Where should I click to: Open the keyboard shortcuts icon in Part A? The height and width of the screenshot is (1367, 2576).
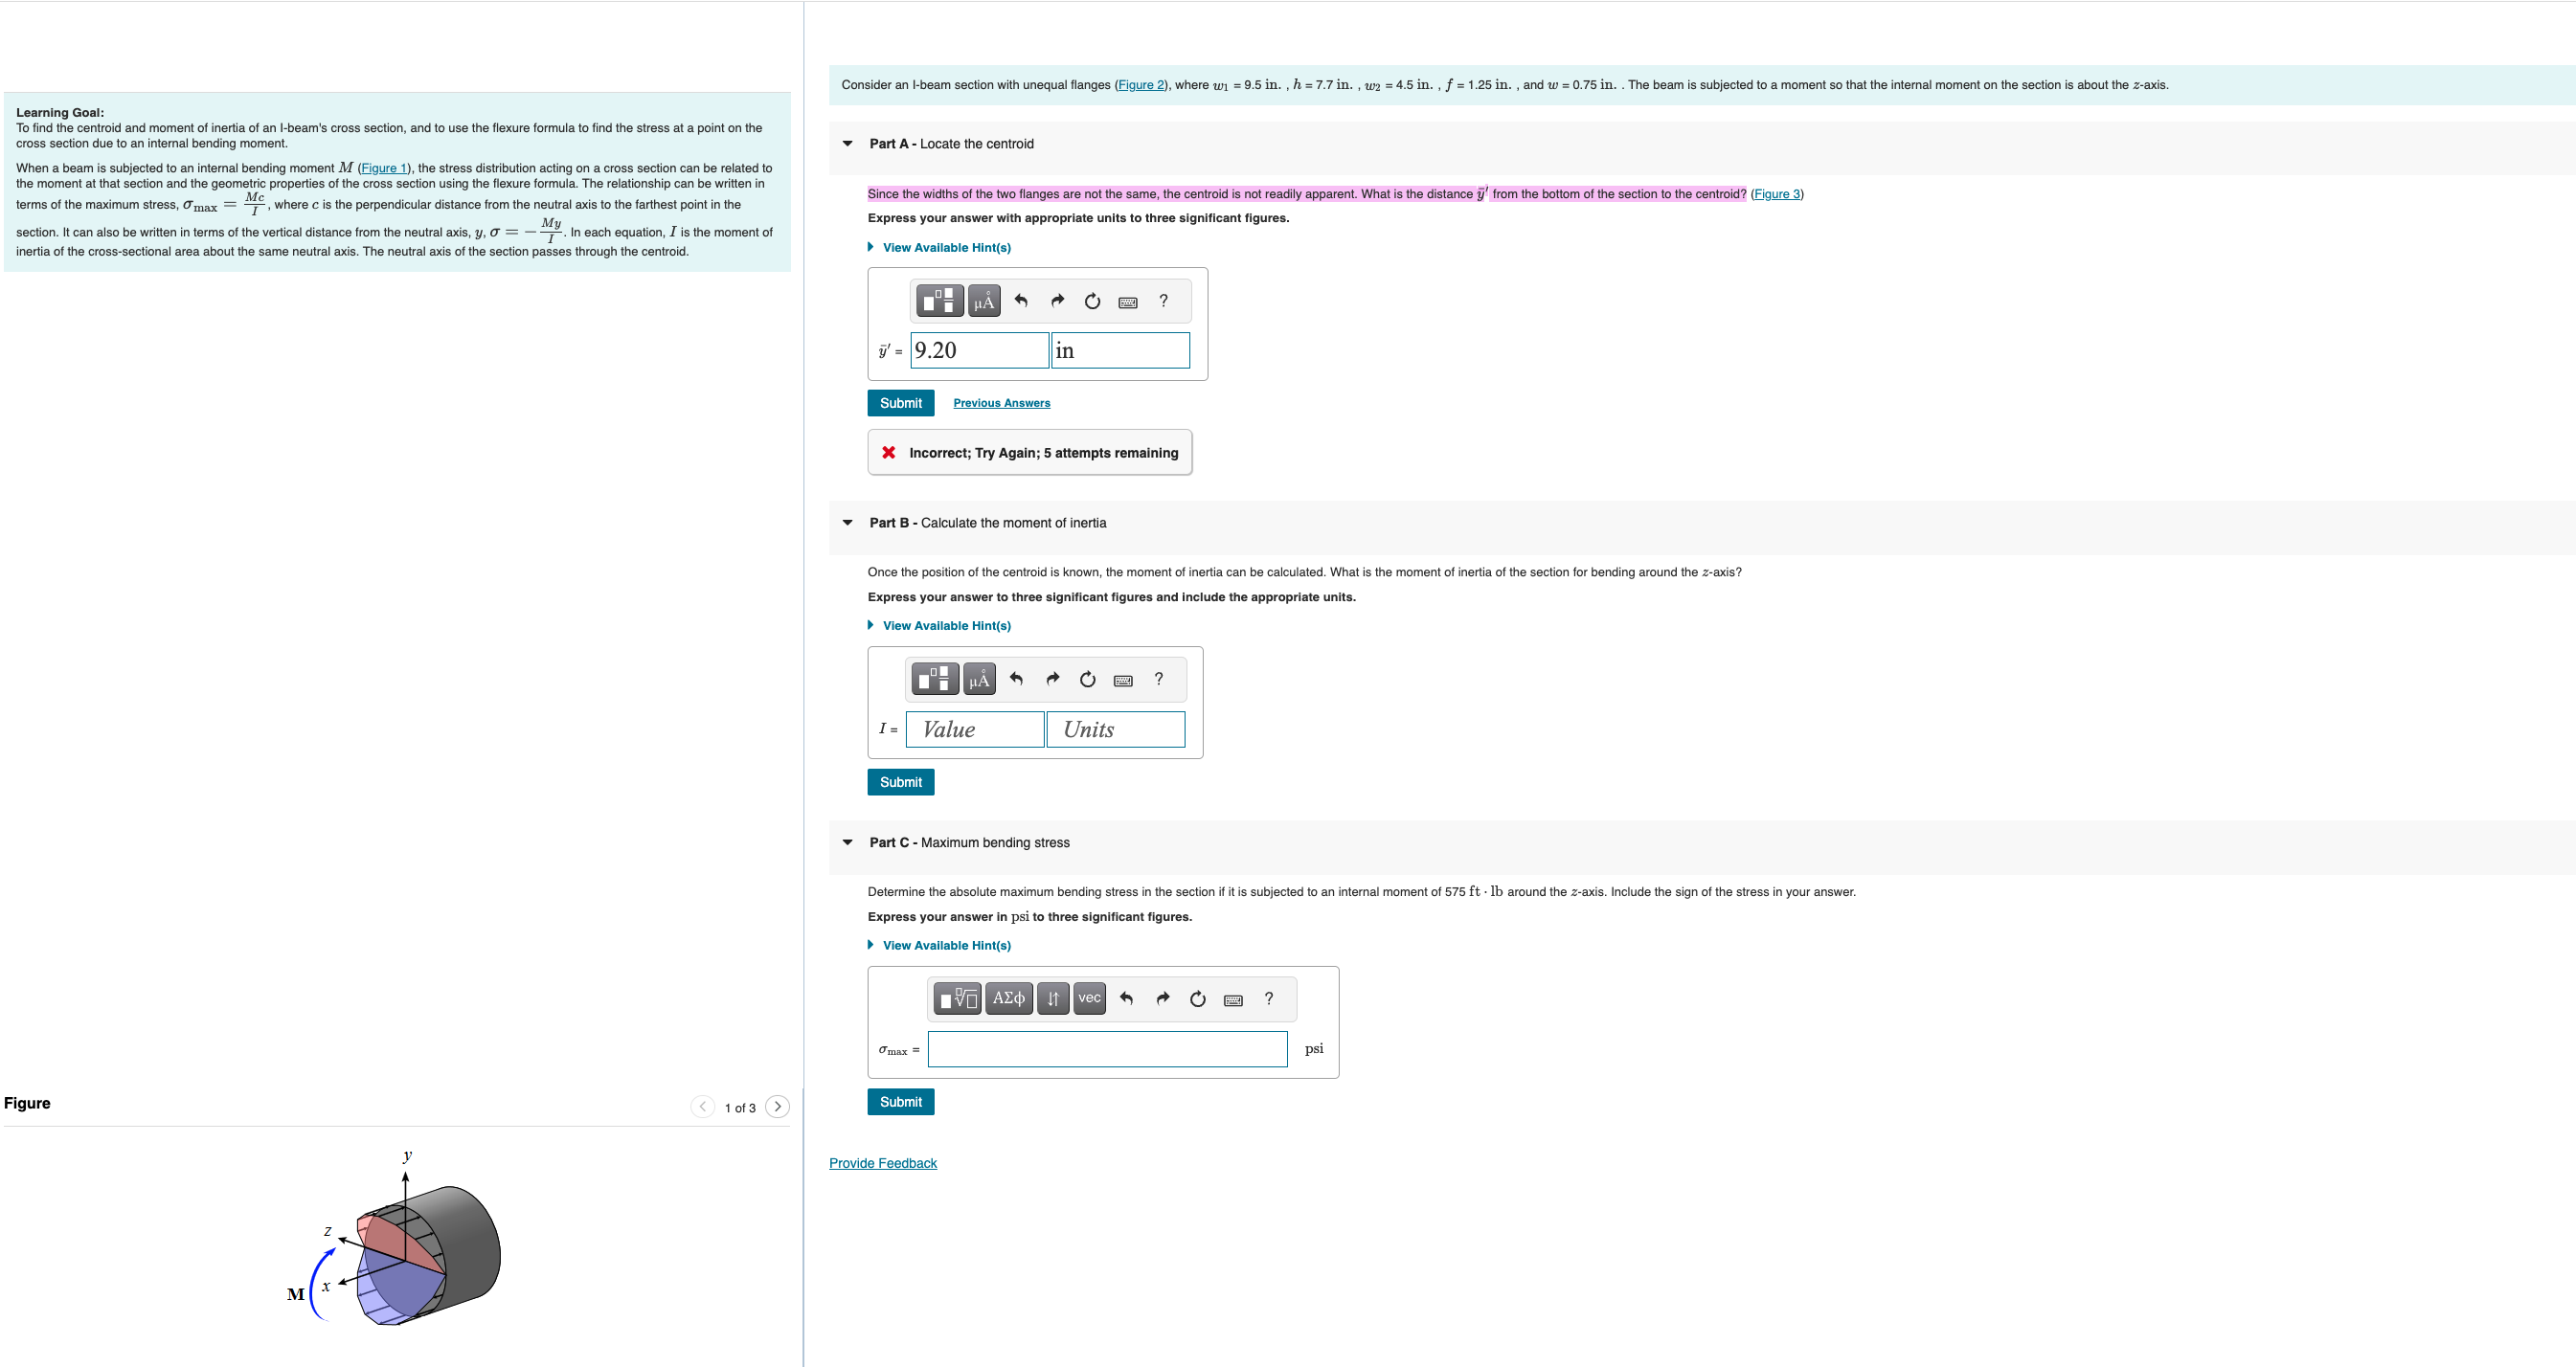click(1127, 302)
